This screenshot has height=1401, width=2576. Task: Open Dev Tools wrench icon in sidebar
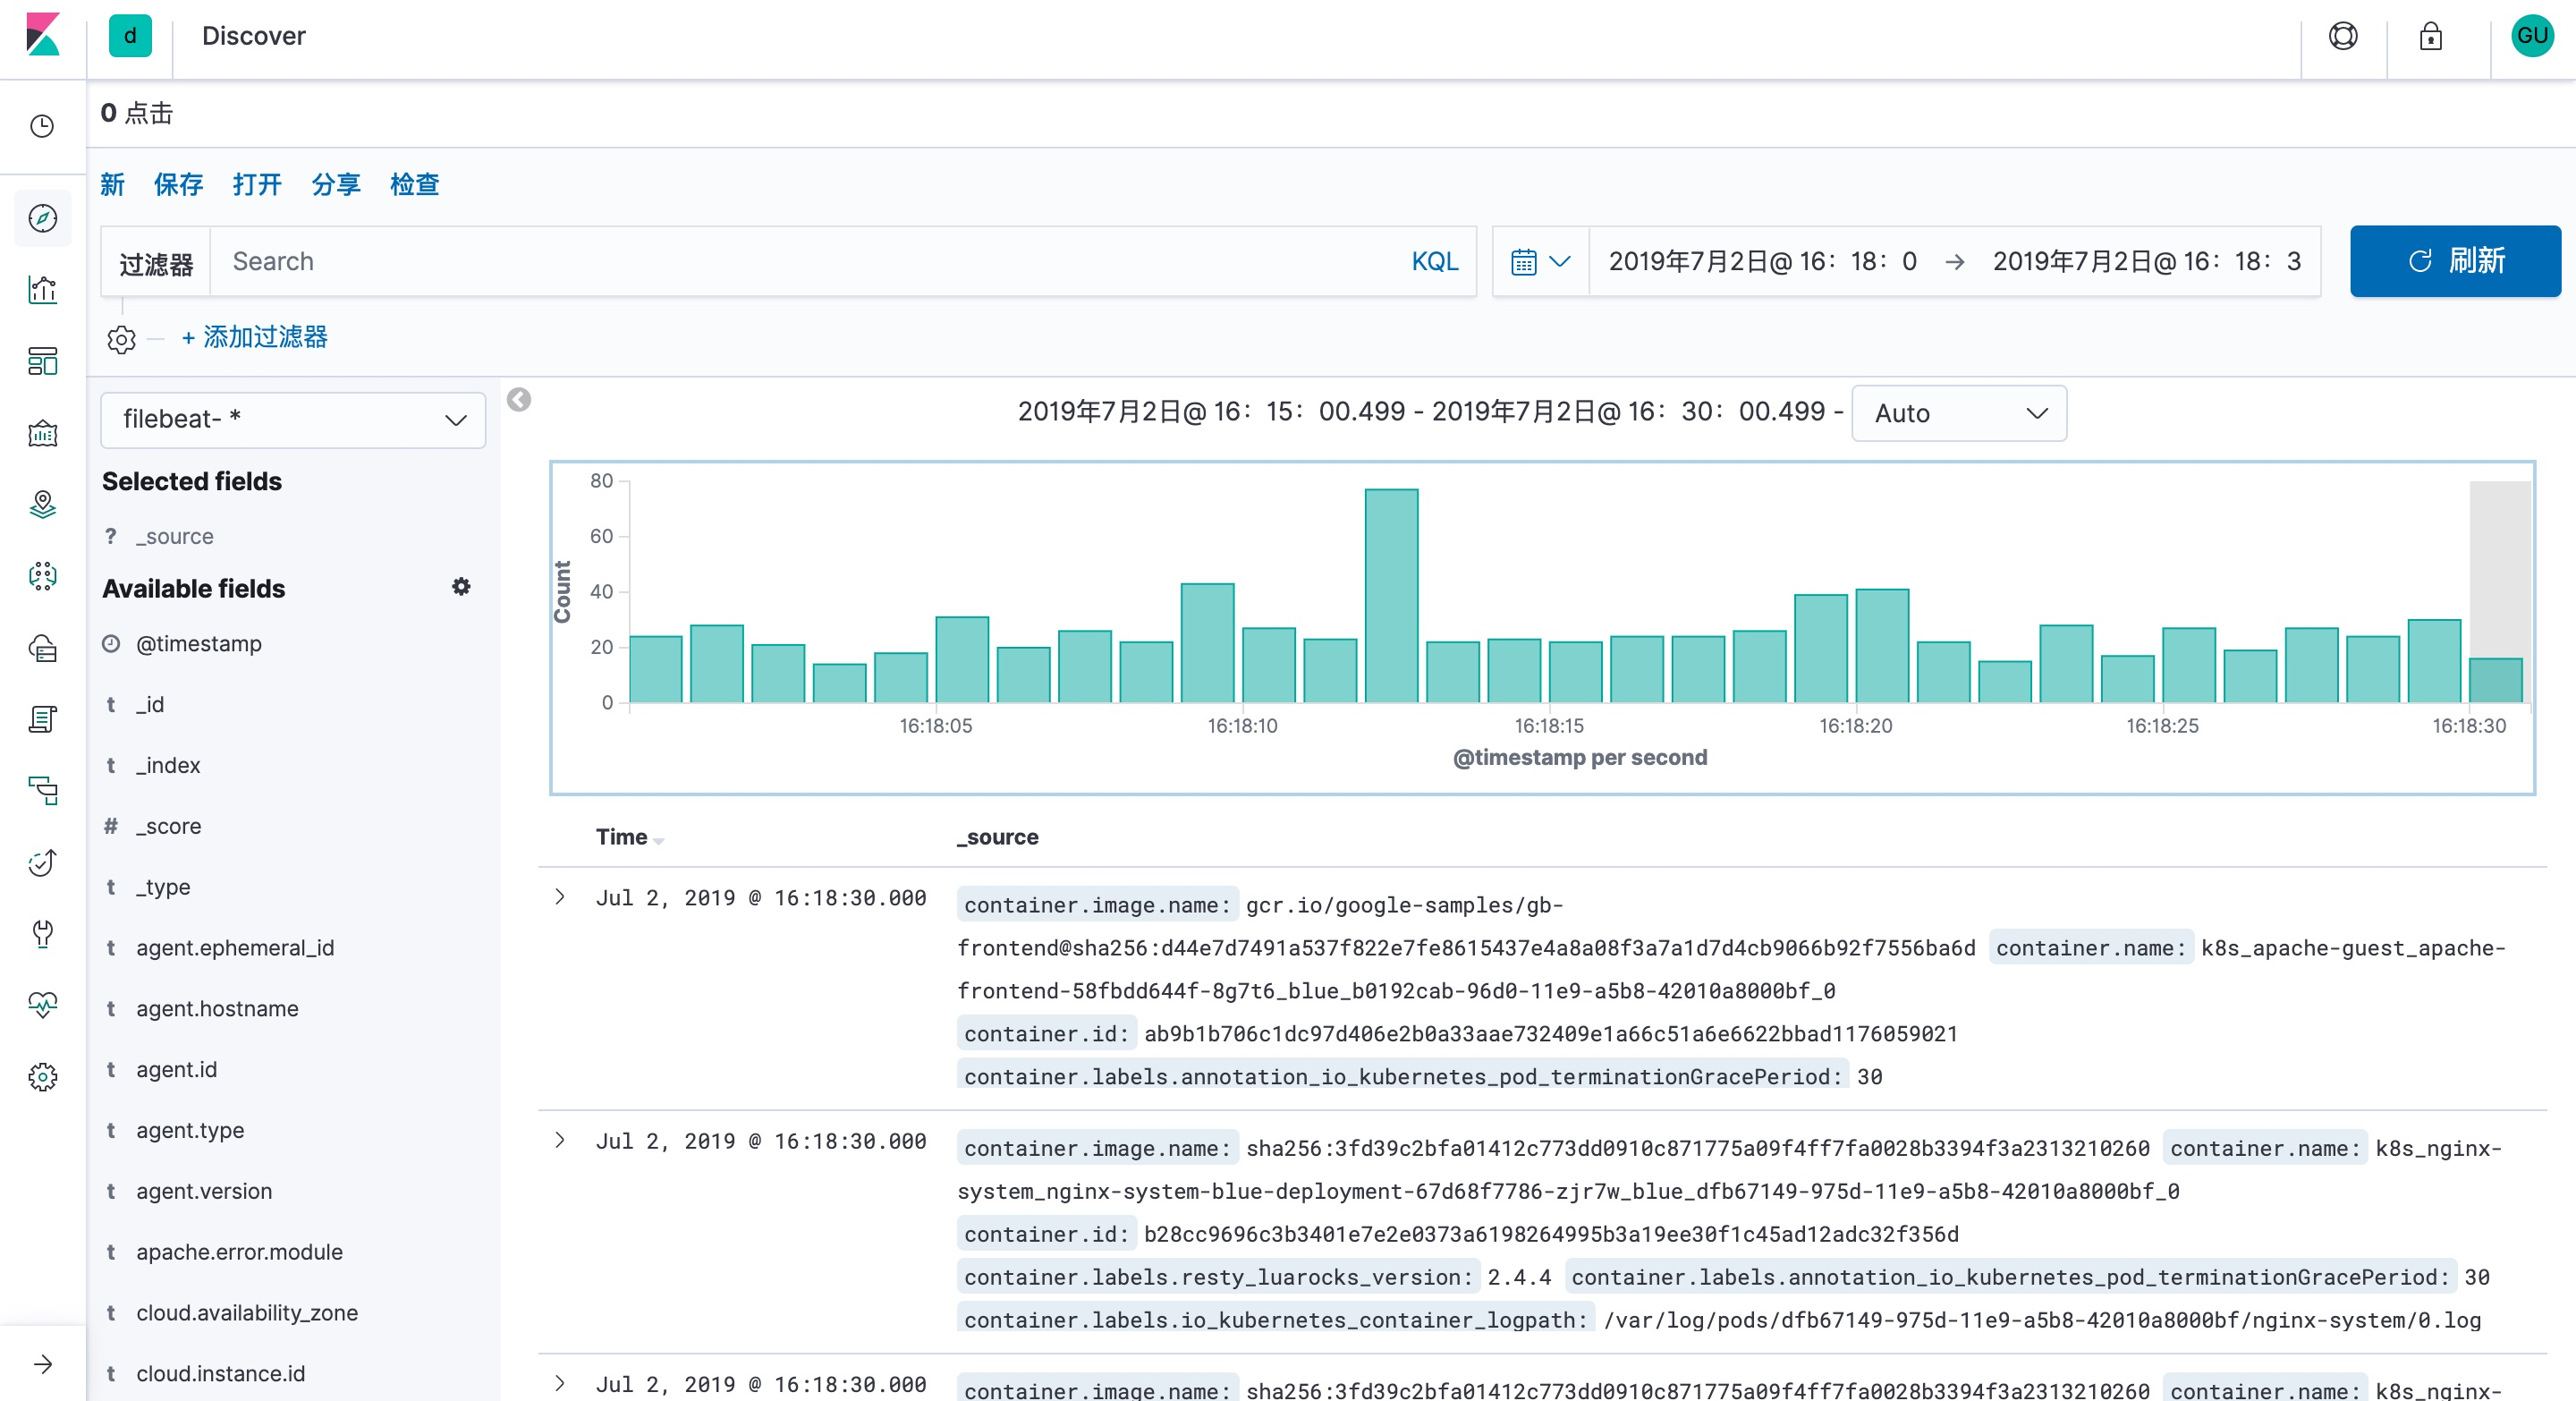click(42, 934)
